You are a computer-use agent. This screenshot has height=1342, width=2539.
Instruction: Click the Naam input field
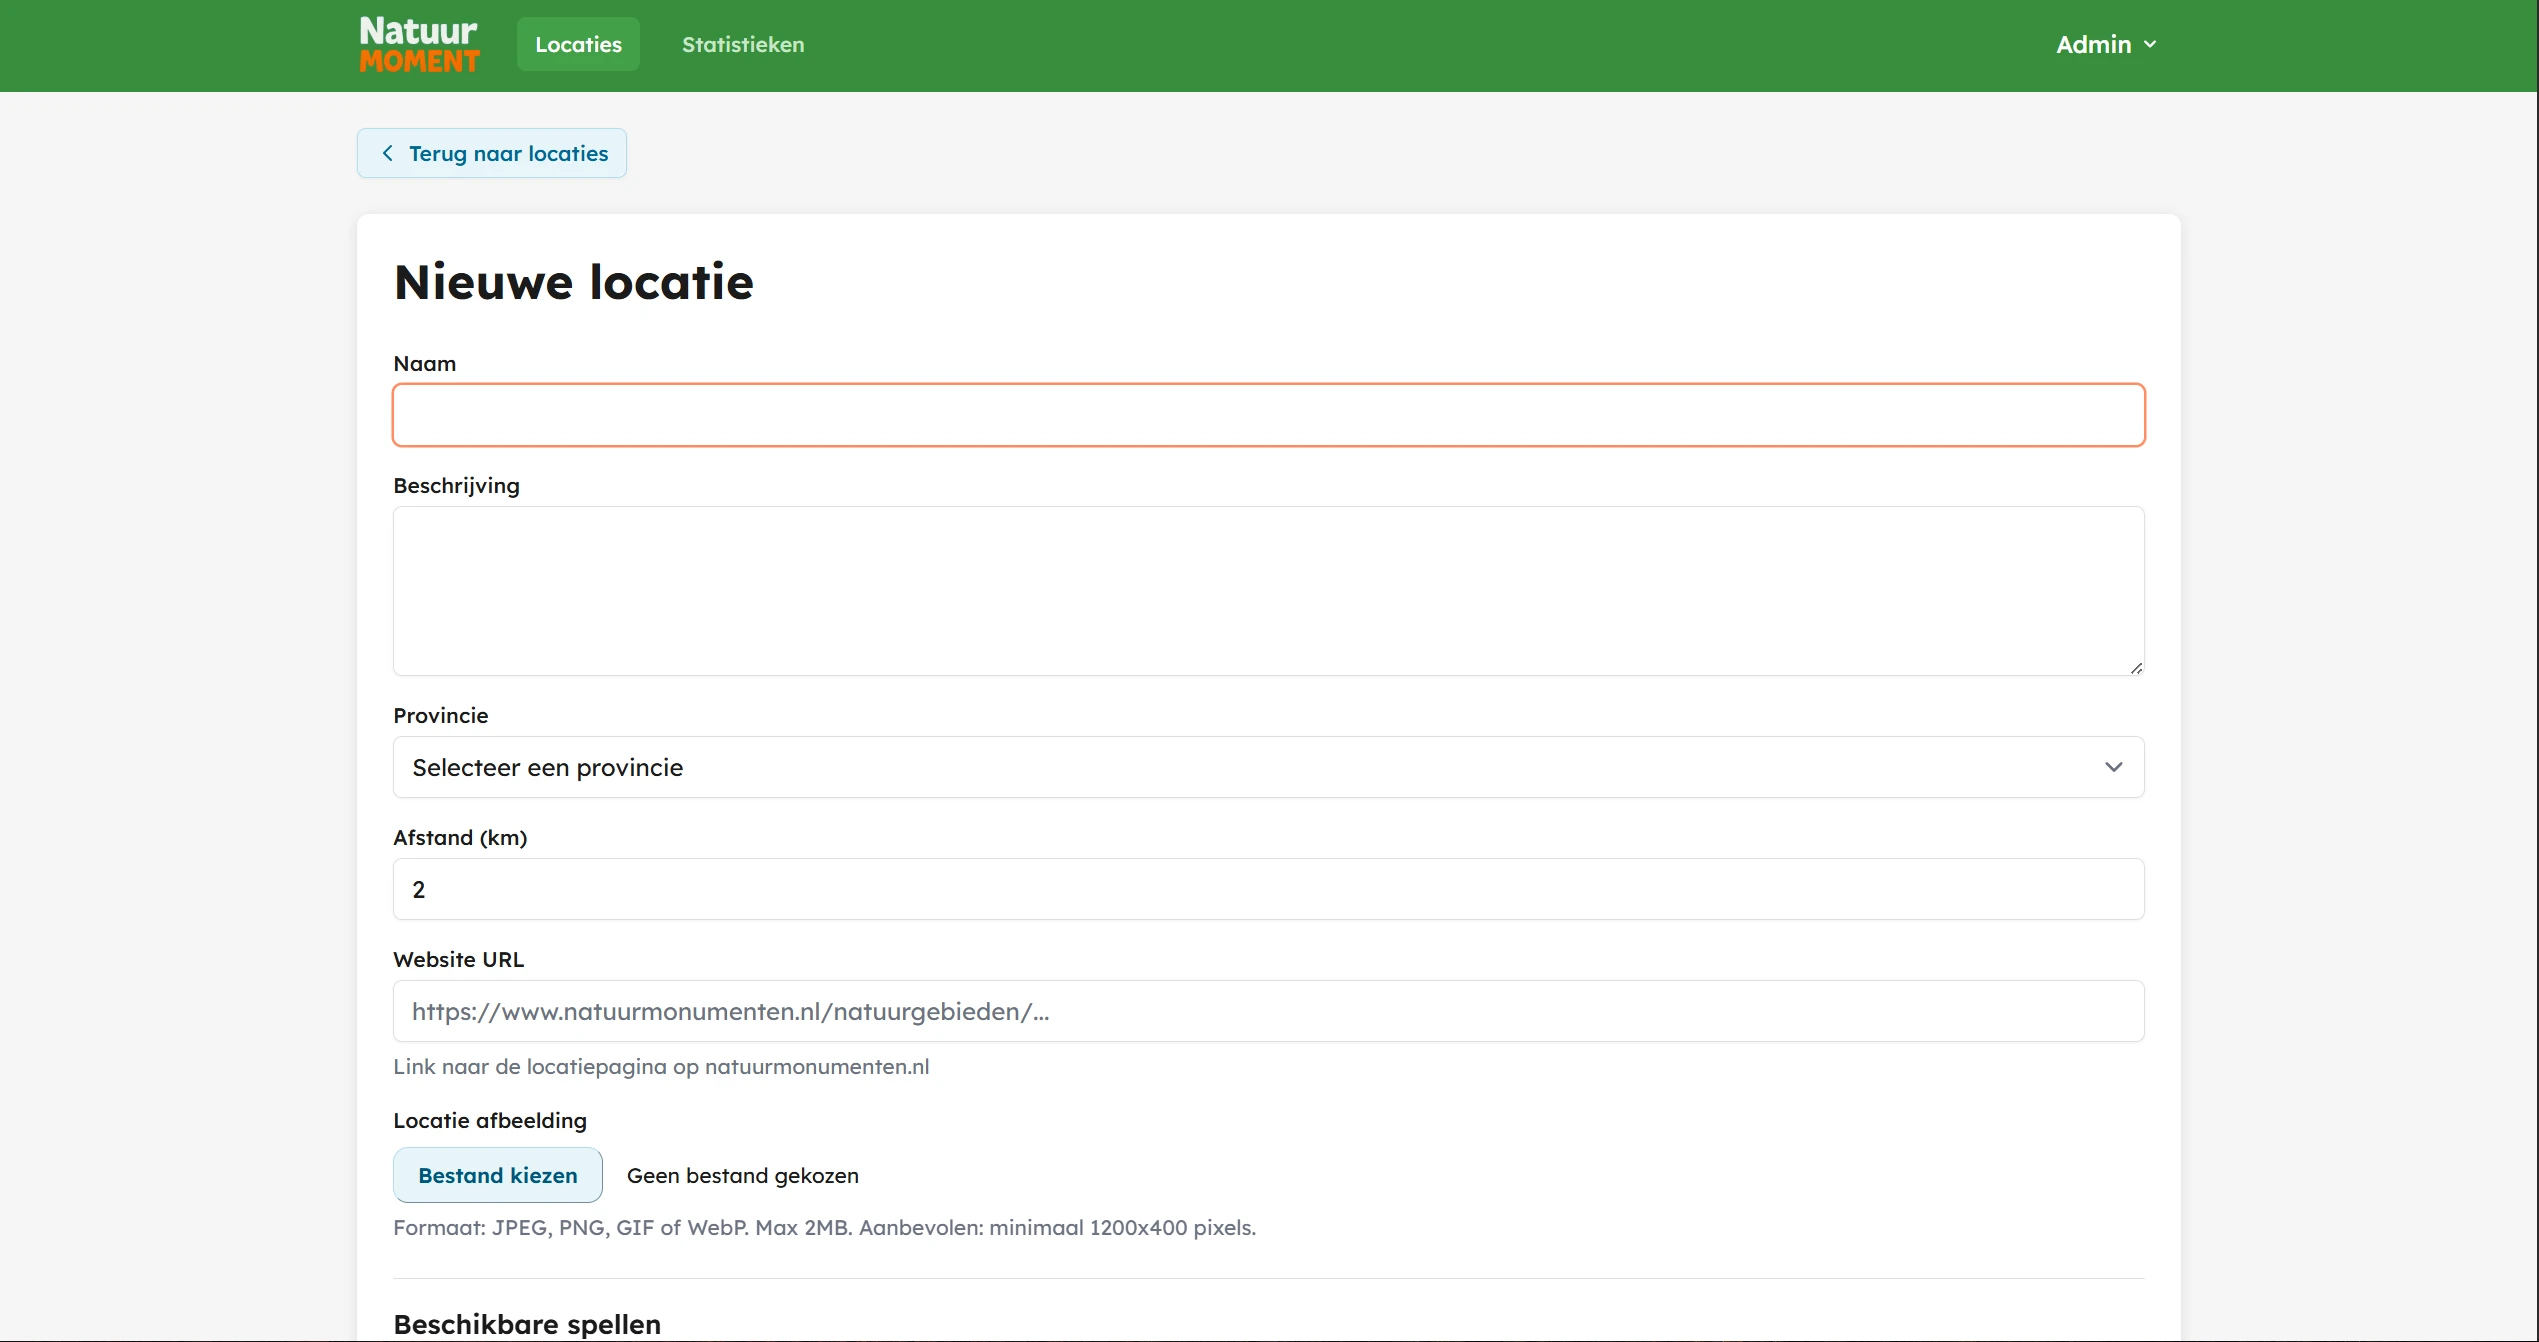point(1267,414)
